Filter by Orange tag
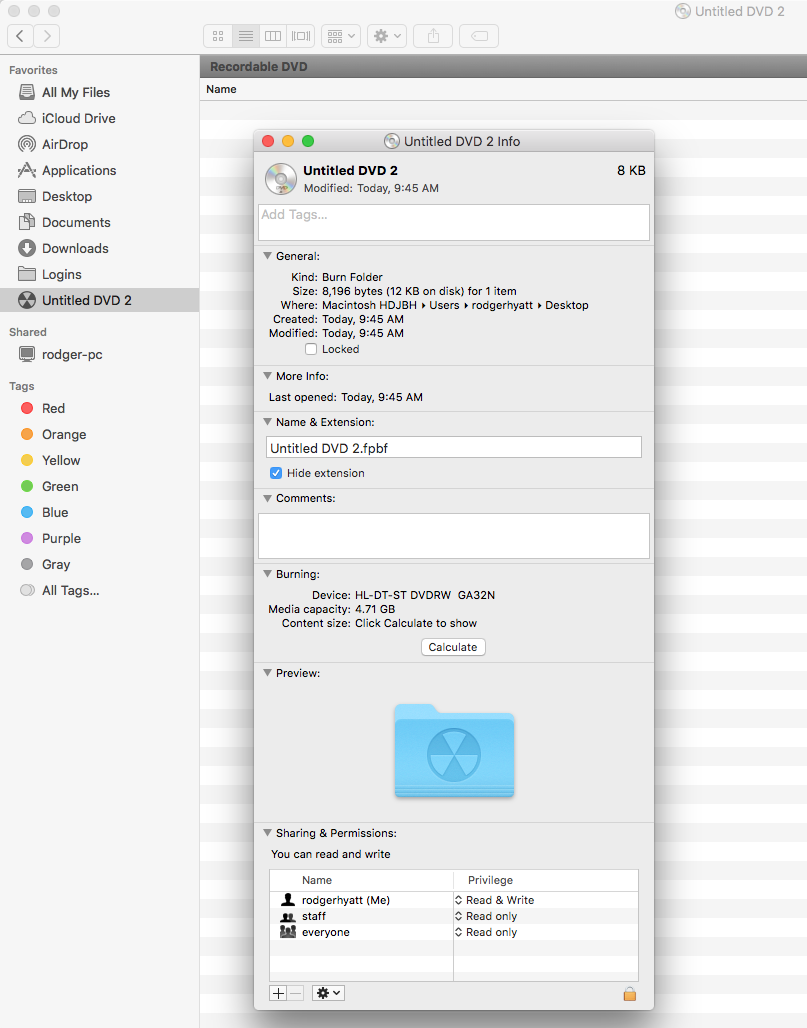The height and width of the screenshot is (1028, 807). 100,435
